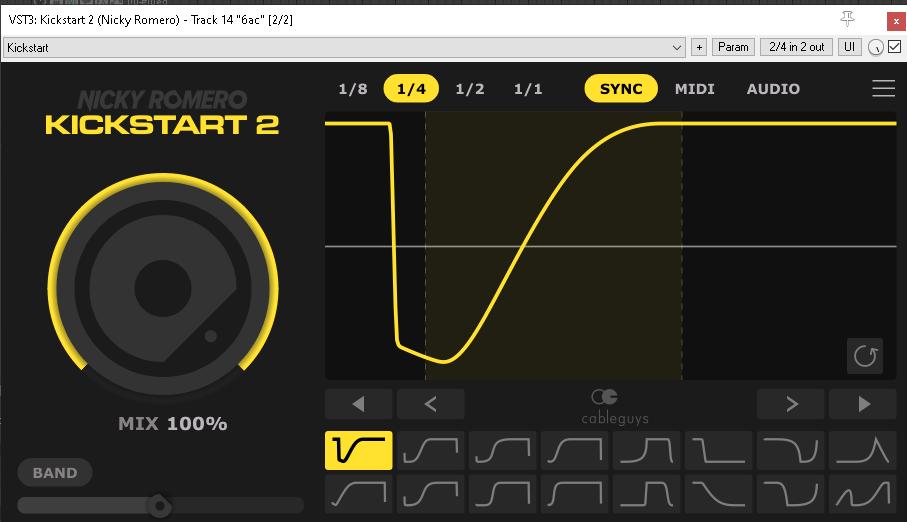907x522 pixels.
Task: Close the Kickstart FX window
Action: [896, 21]
